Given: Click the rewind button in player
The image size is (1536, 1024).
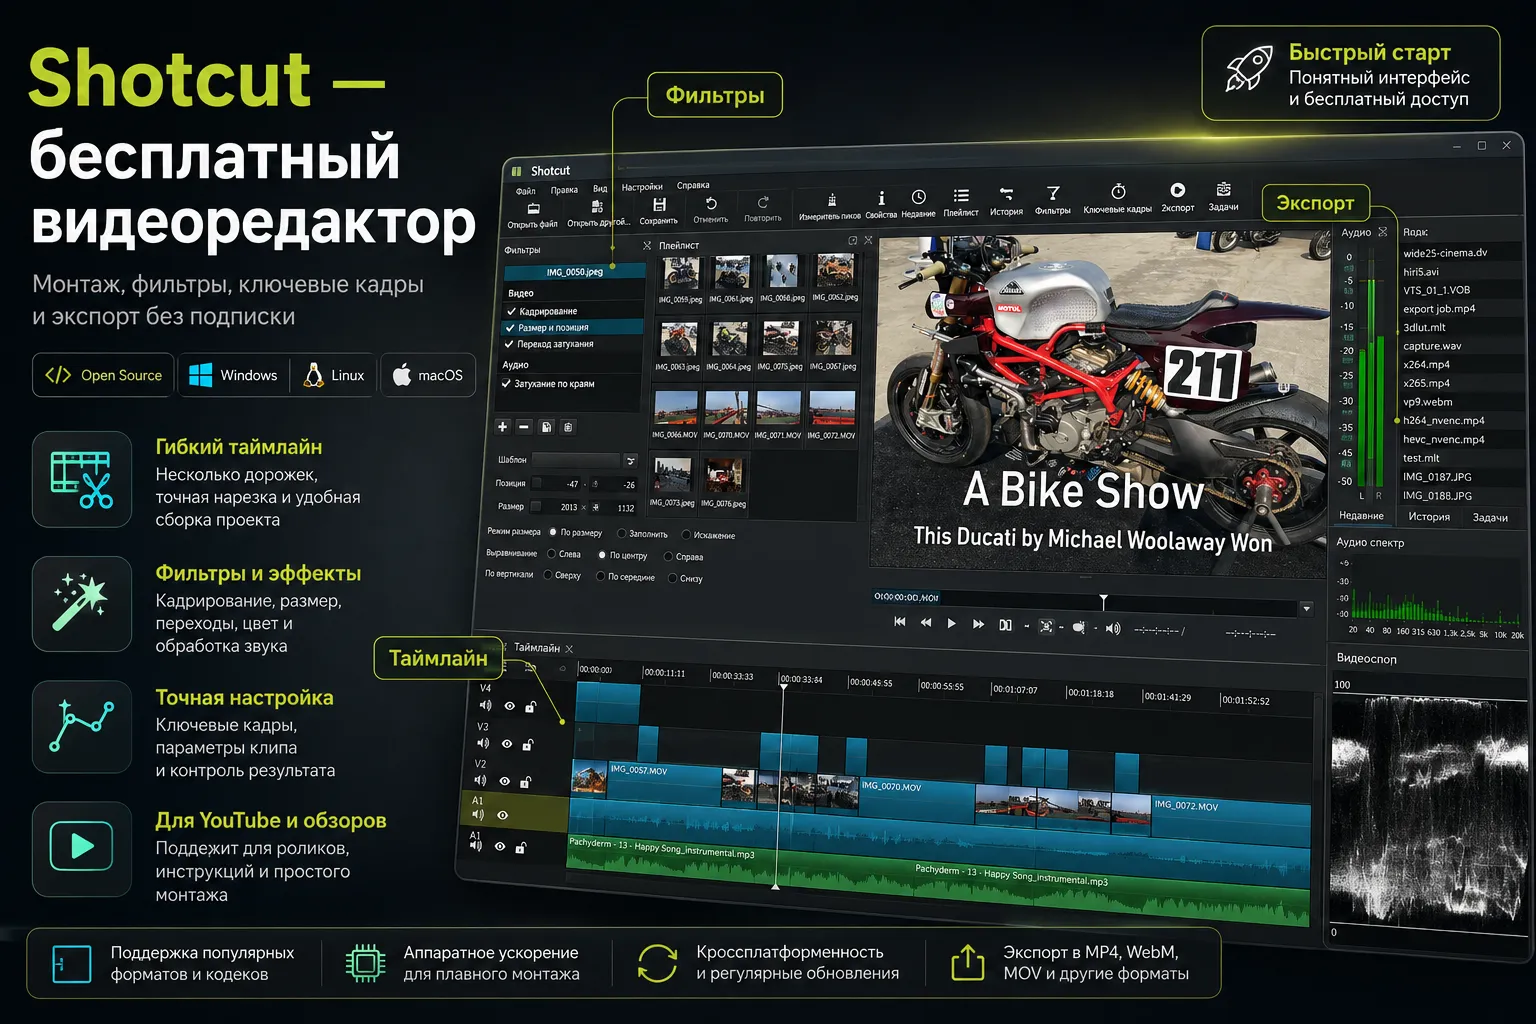Looking at the screenshot, I should pyautogui.click(x=926, y=623).
